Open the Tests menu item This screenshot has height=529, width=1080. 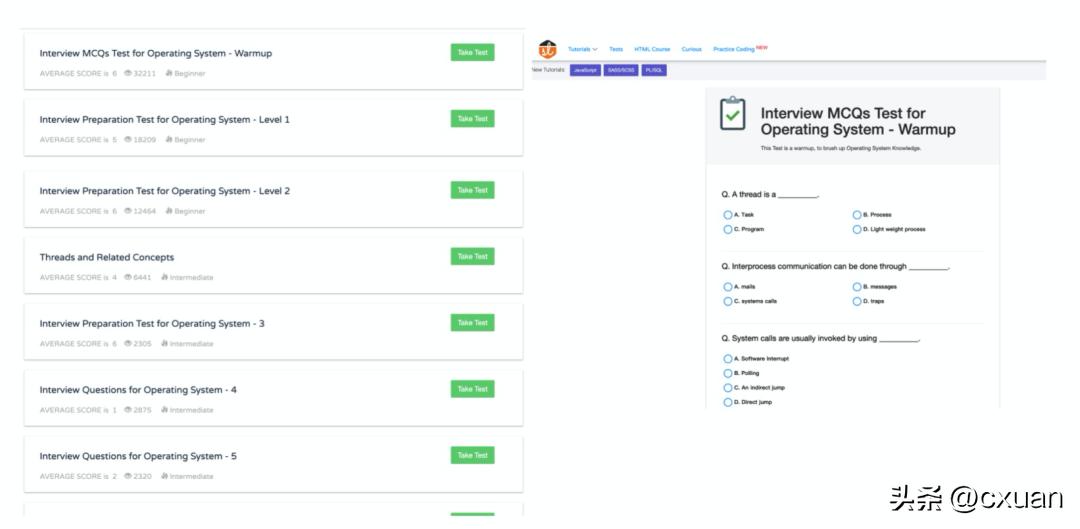[616, 49]
